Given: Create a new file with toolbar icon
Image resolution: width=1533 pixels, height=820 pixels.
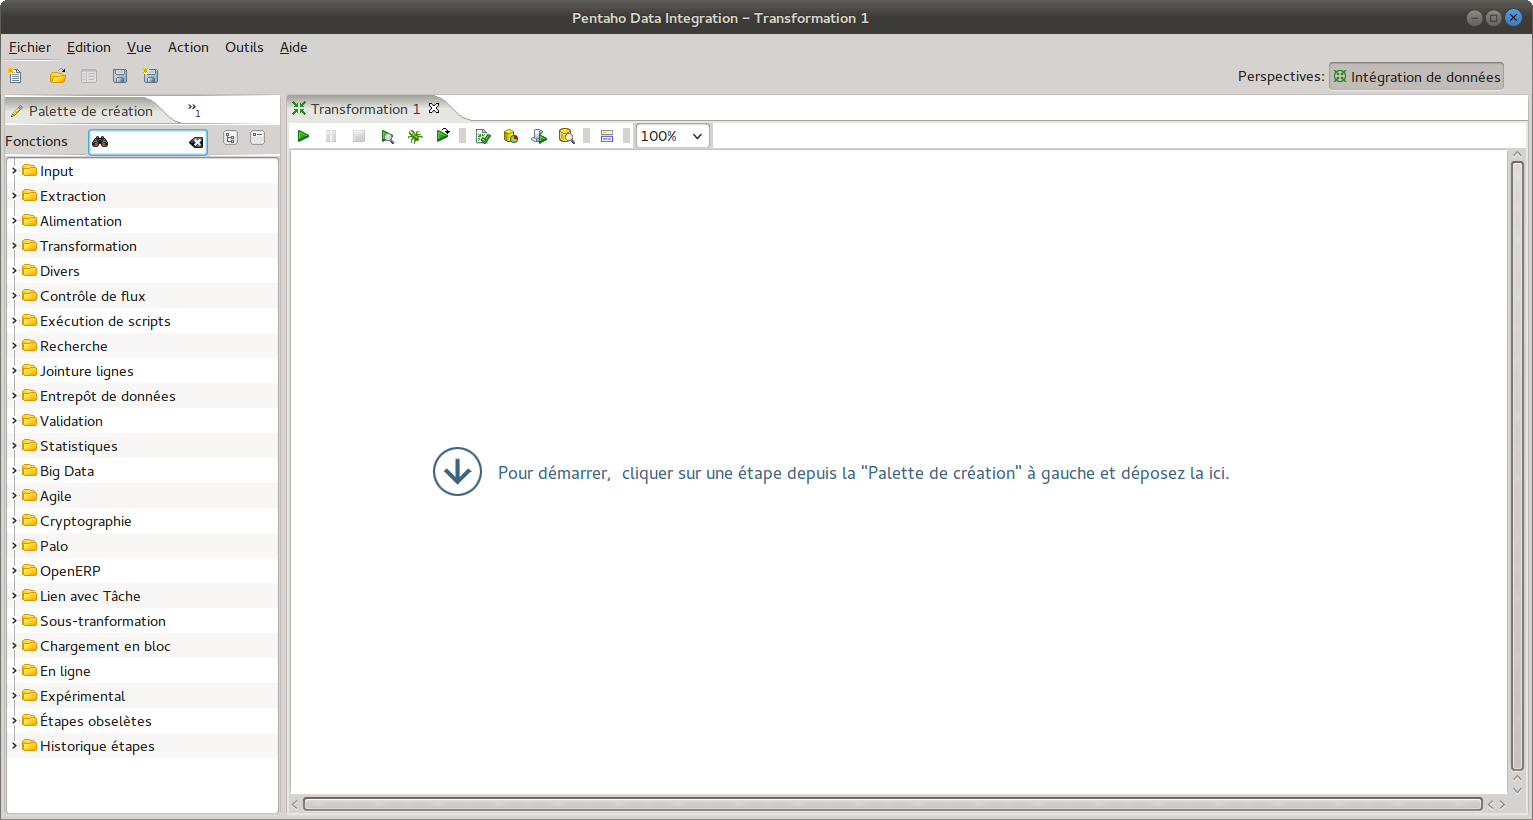Looking at the screenshot, I should tap(15, 76).
